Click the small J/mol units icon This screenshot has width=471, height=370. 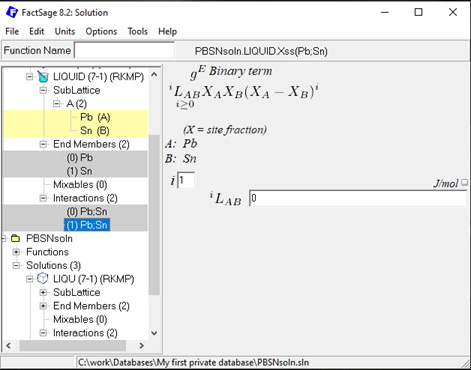464,182
